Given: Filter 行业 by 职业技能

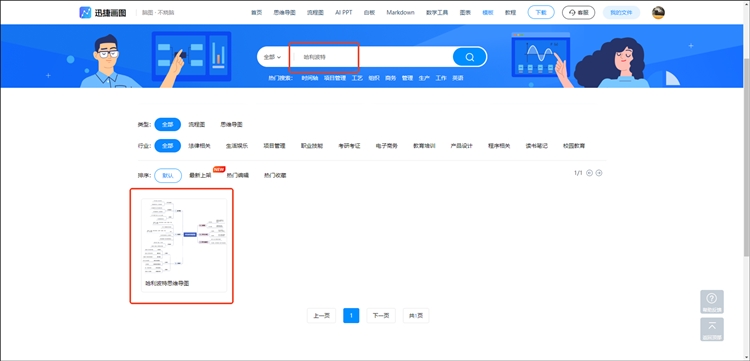Looking at the screenshot, I should [312, 146].
